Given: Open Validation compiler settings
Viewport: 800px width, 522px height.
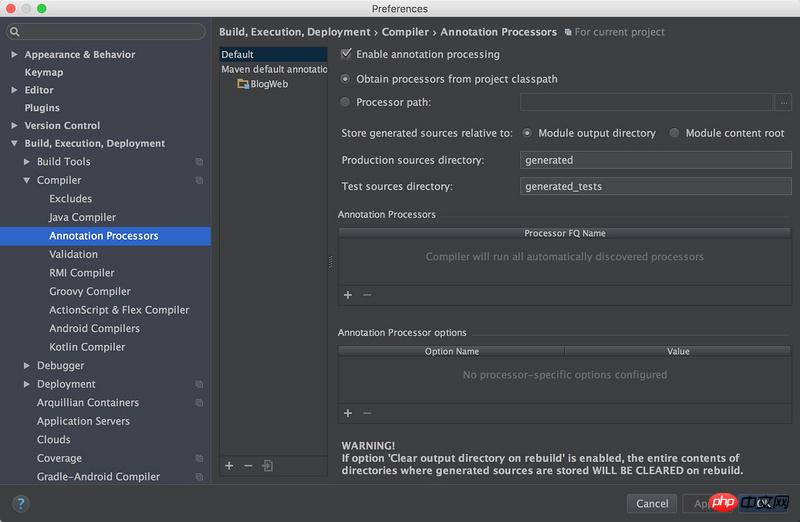Looking at the screenshot, I should pyautogui.click(x=73, y=254).
